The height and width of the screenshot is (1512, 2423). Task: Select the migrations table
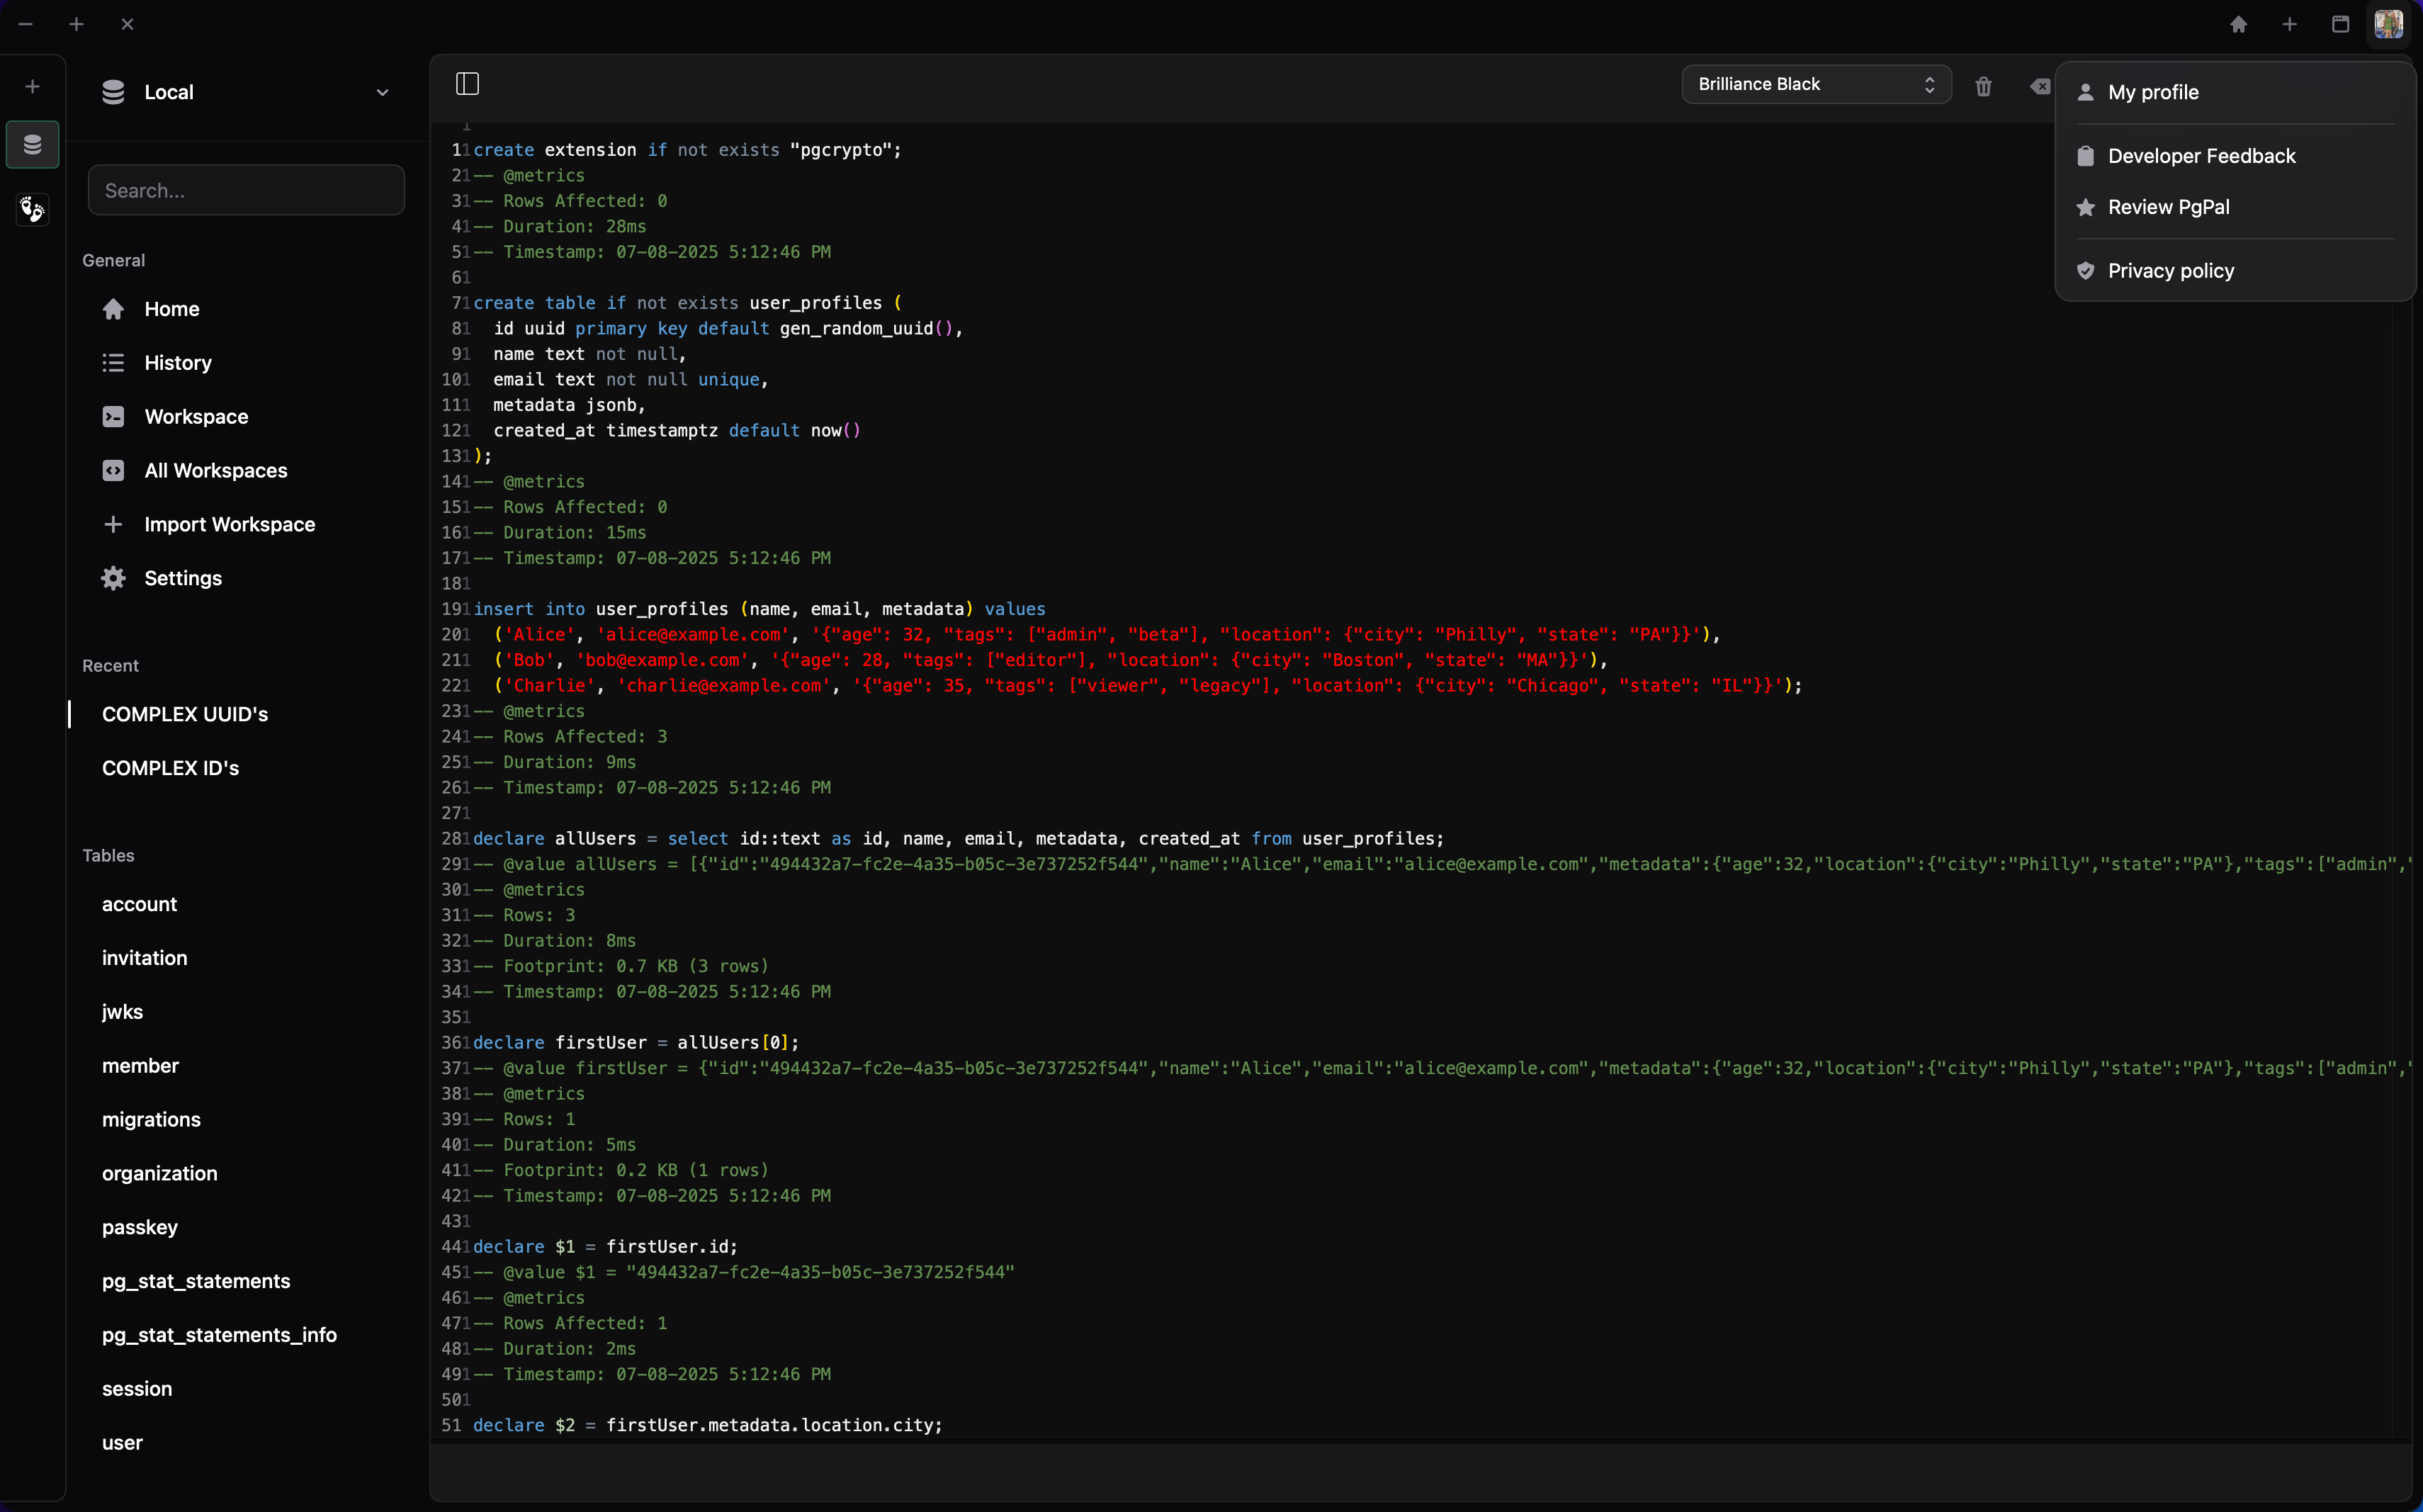click(x=246, y=1120)
